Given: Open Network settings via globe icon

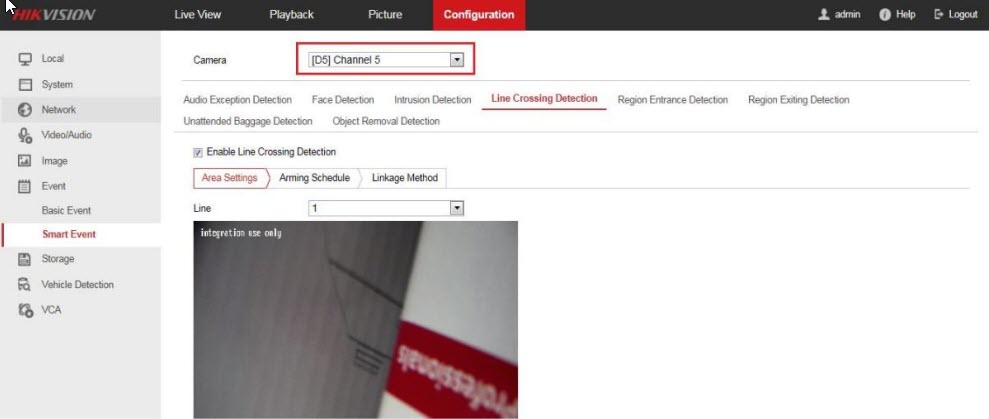Looking at the screenshot, I should [x=26, y=110].
